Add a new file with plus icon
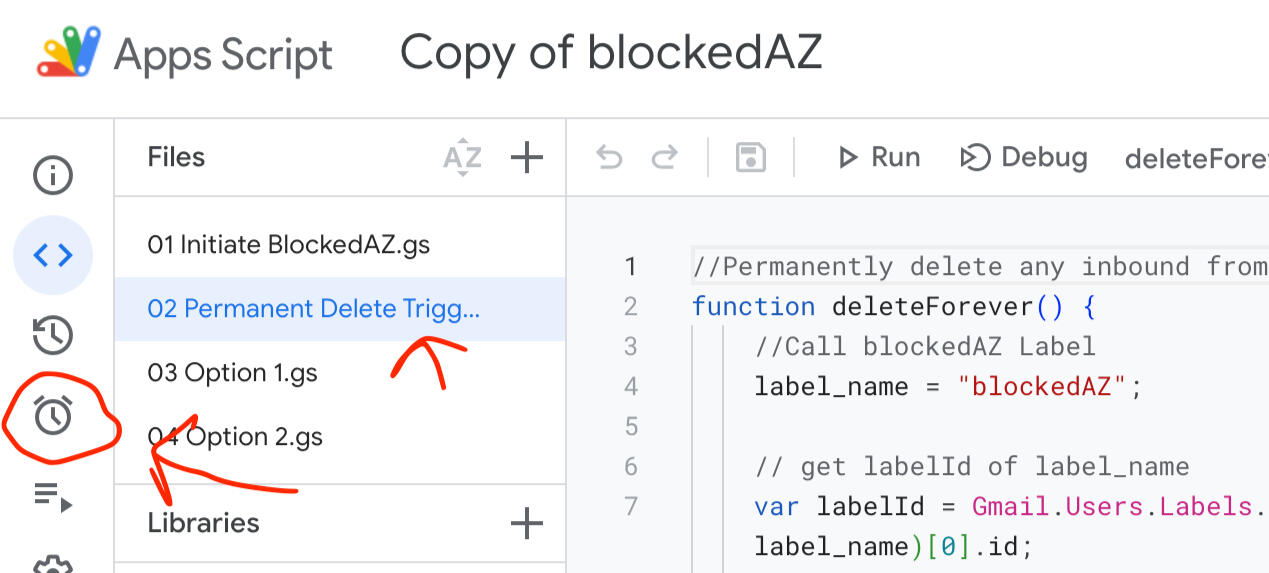The image size is (1269, 573). (526, 158)
